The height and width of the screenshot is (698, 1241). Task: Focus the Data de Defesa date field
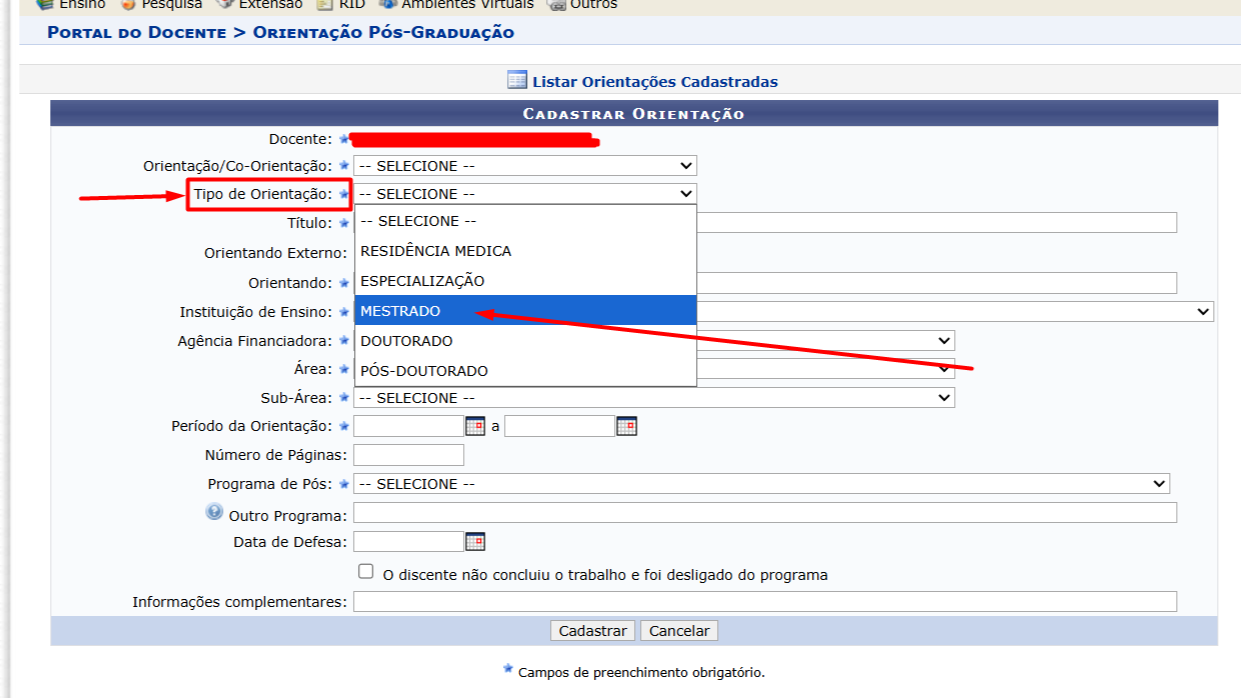tap(409, 542)
